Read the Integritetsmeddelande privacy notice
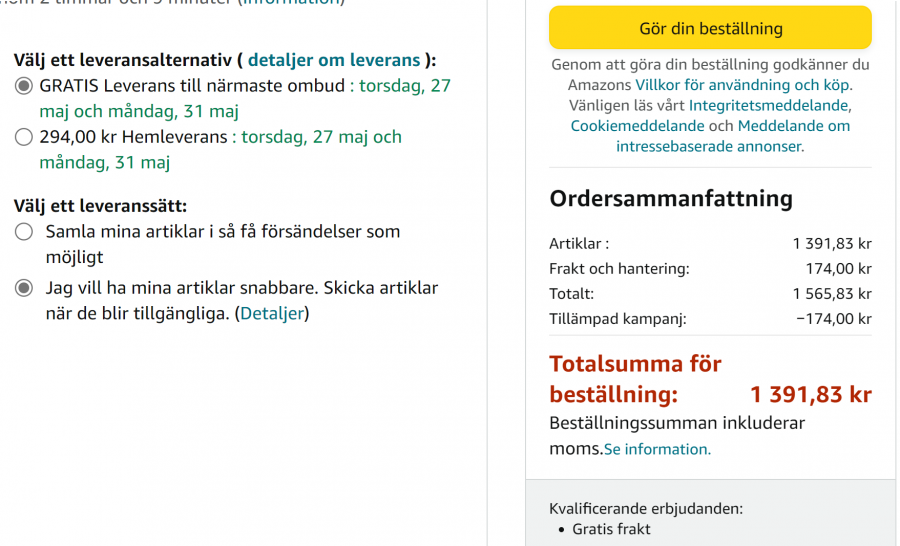900x546 pixels. coord(769,105)
